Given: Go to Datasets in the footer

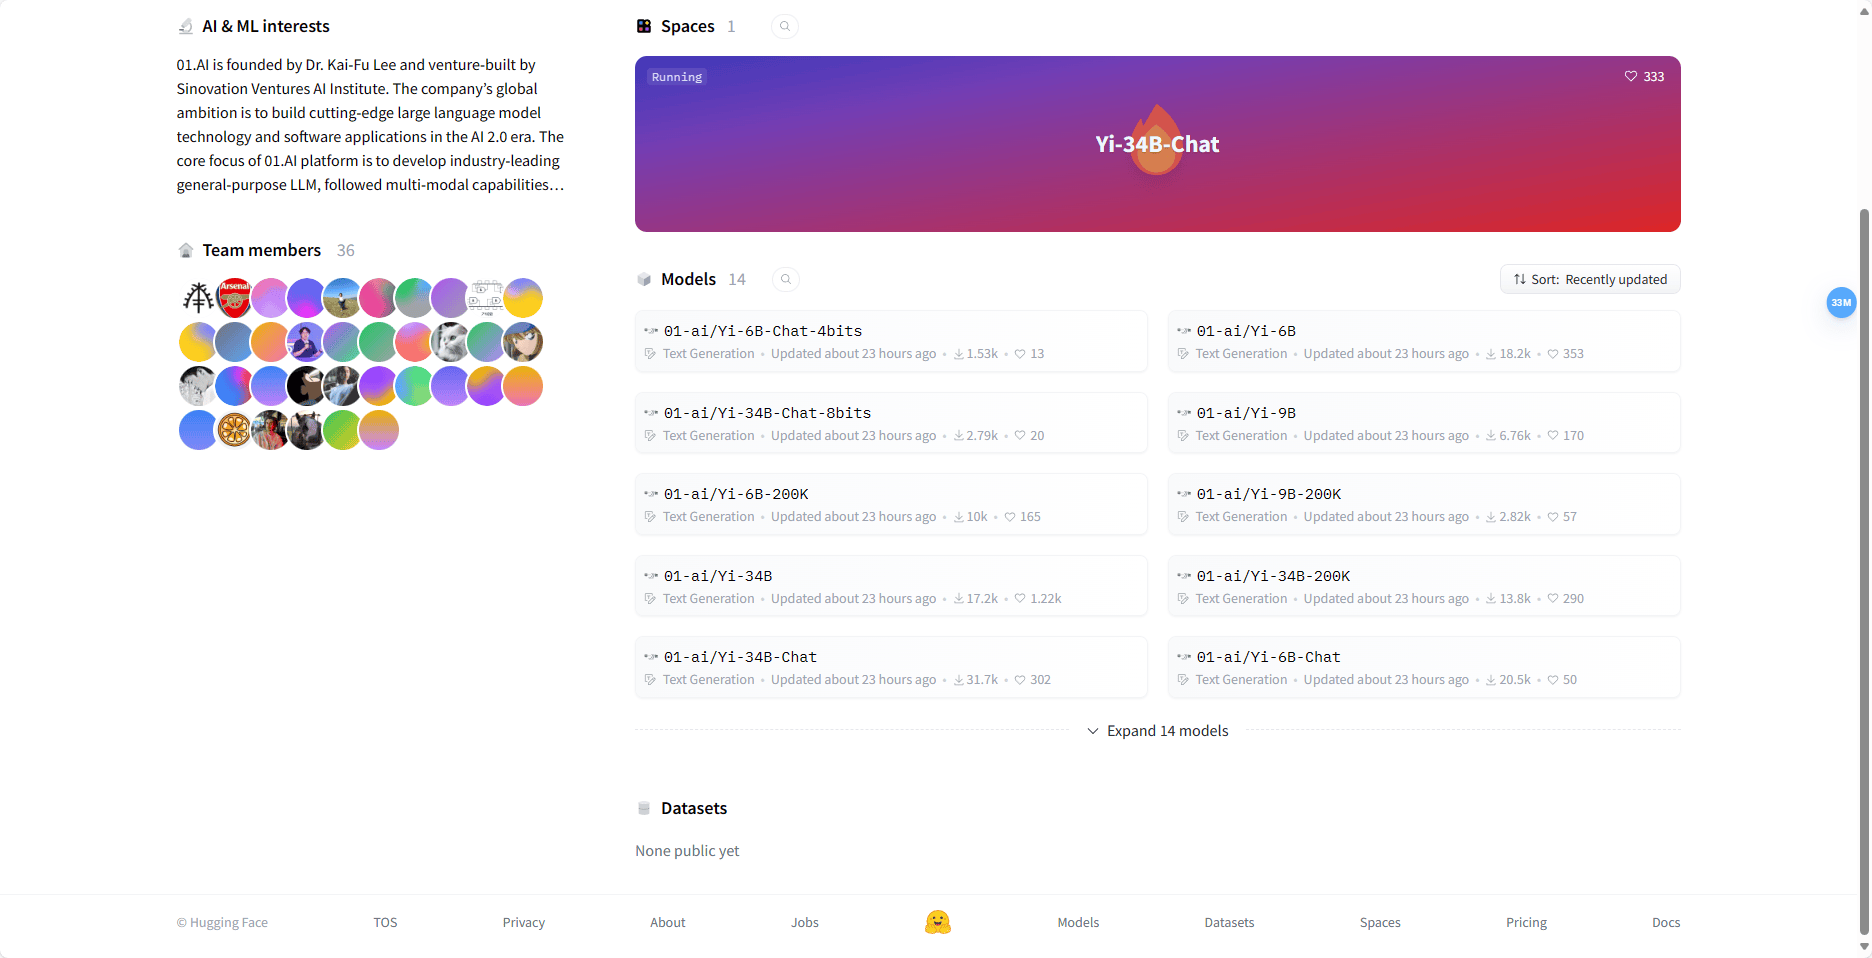Looking at the screenshot, I should coord(1229,922).
